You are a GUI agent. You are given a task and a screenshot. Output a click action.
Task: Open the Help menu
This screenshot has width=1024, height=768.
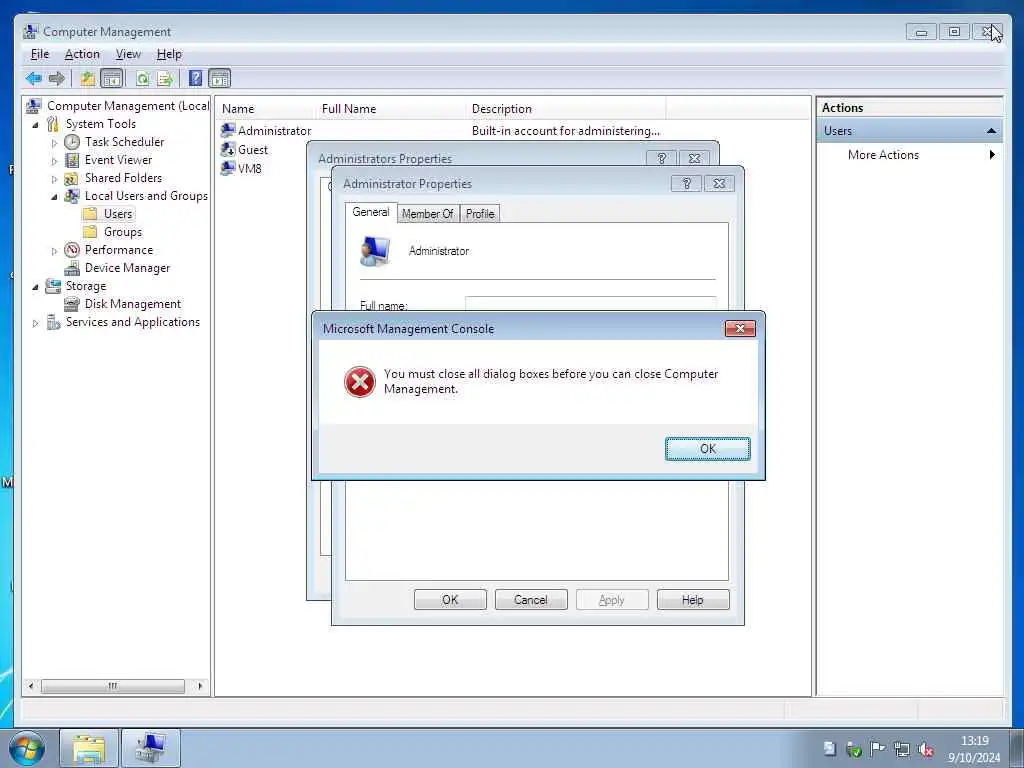169,54
